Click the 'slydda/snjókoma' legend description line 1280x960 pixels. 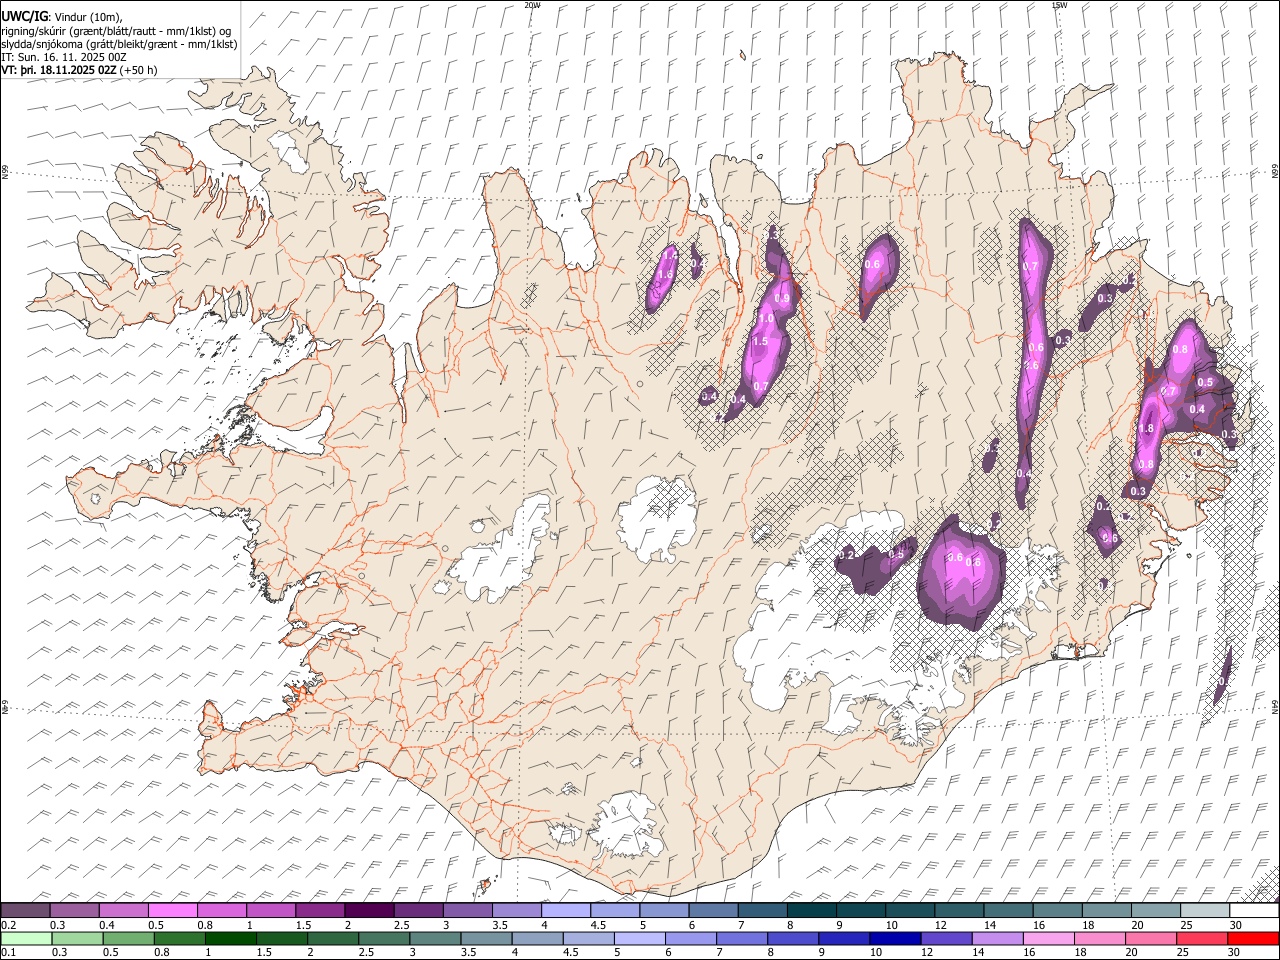pyautogui.click(x=119, y=44)
